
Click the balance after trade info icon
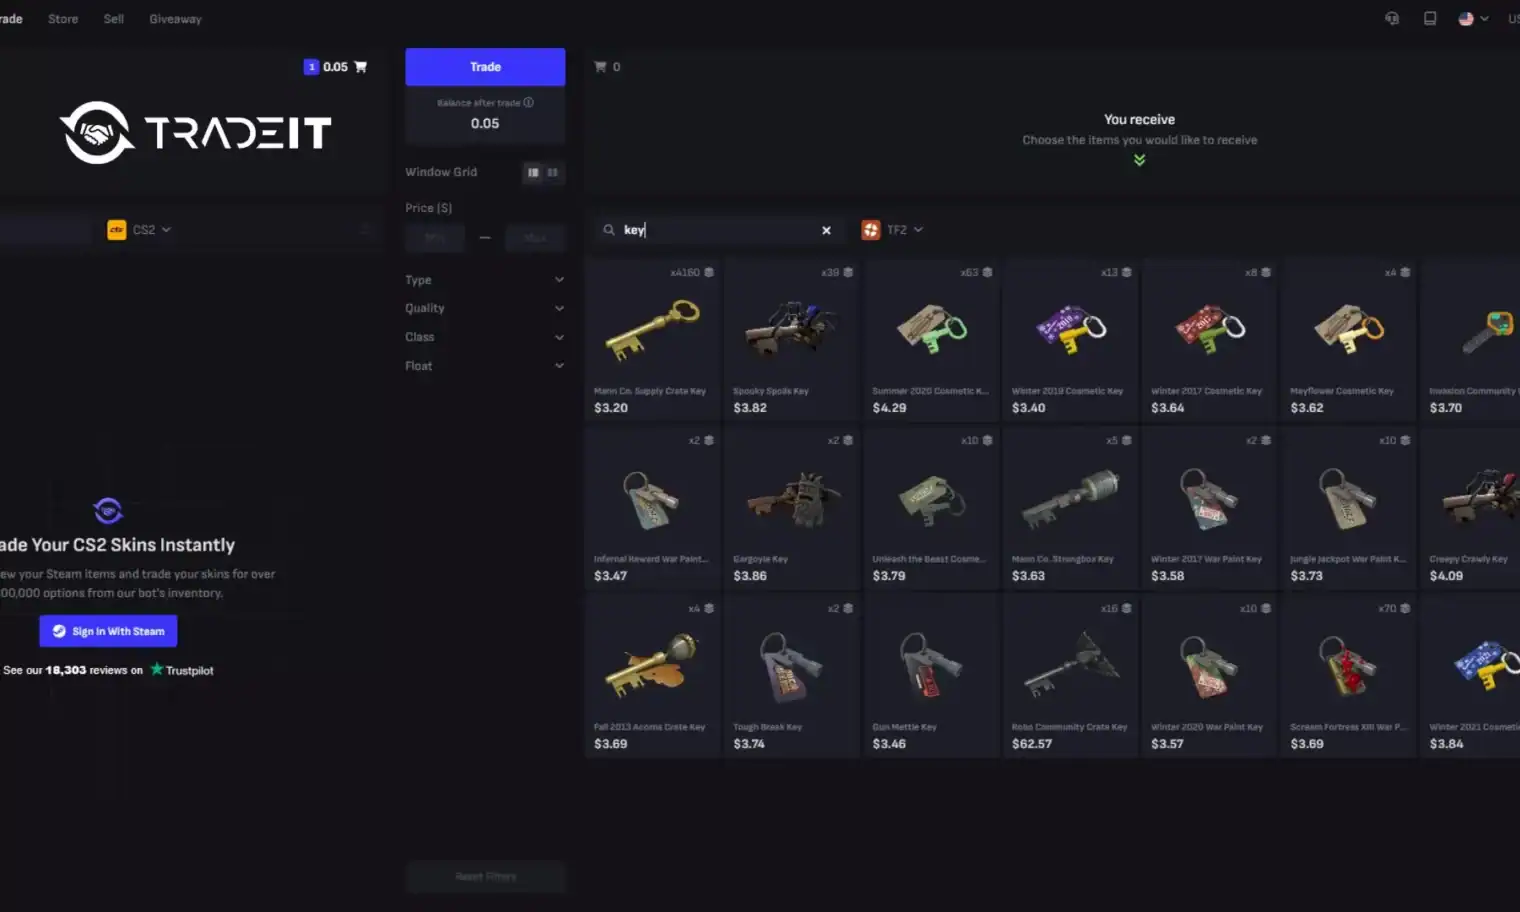(528, 102)
